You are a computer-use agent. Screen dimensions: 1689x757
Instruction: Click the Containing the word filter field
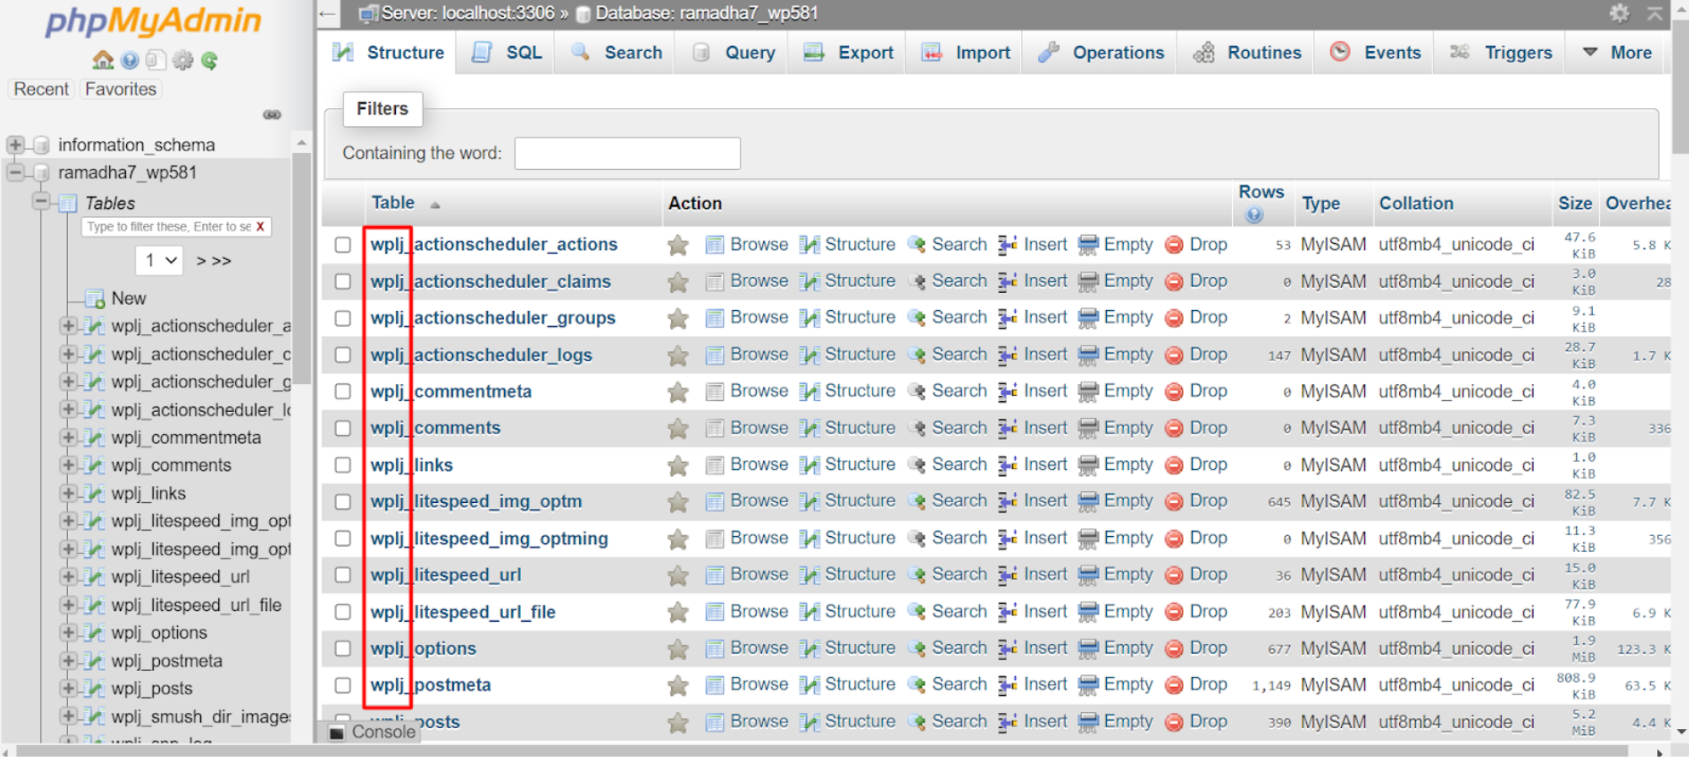click(x=627, y=153)
